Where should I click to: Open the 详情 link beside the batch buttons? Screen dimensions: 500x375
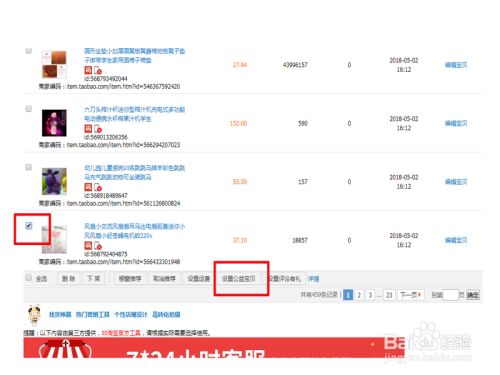(313, 279)
